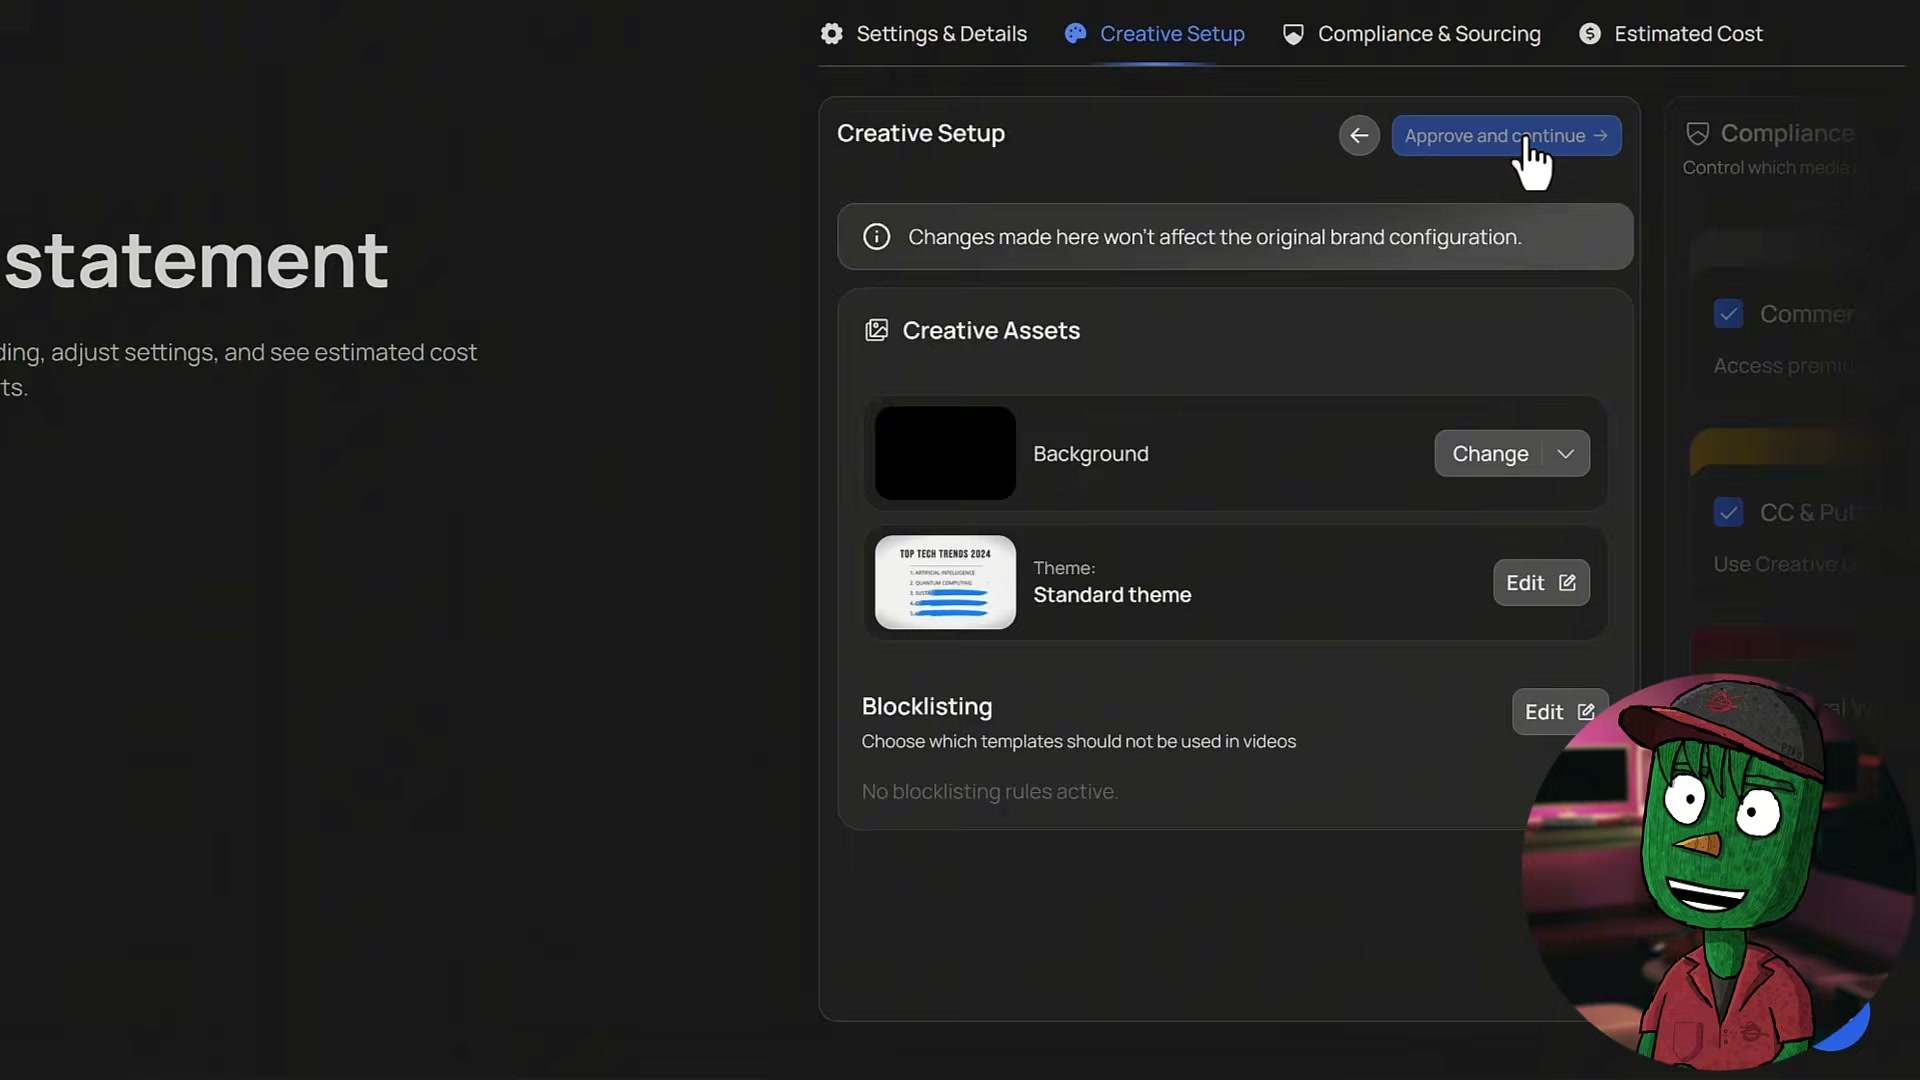
Task: Edit the Standard theme
Action: [1541, 583]
